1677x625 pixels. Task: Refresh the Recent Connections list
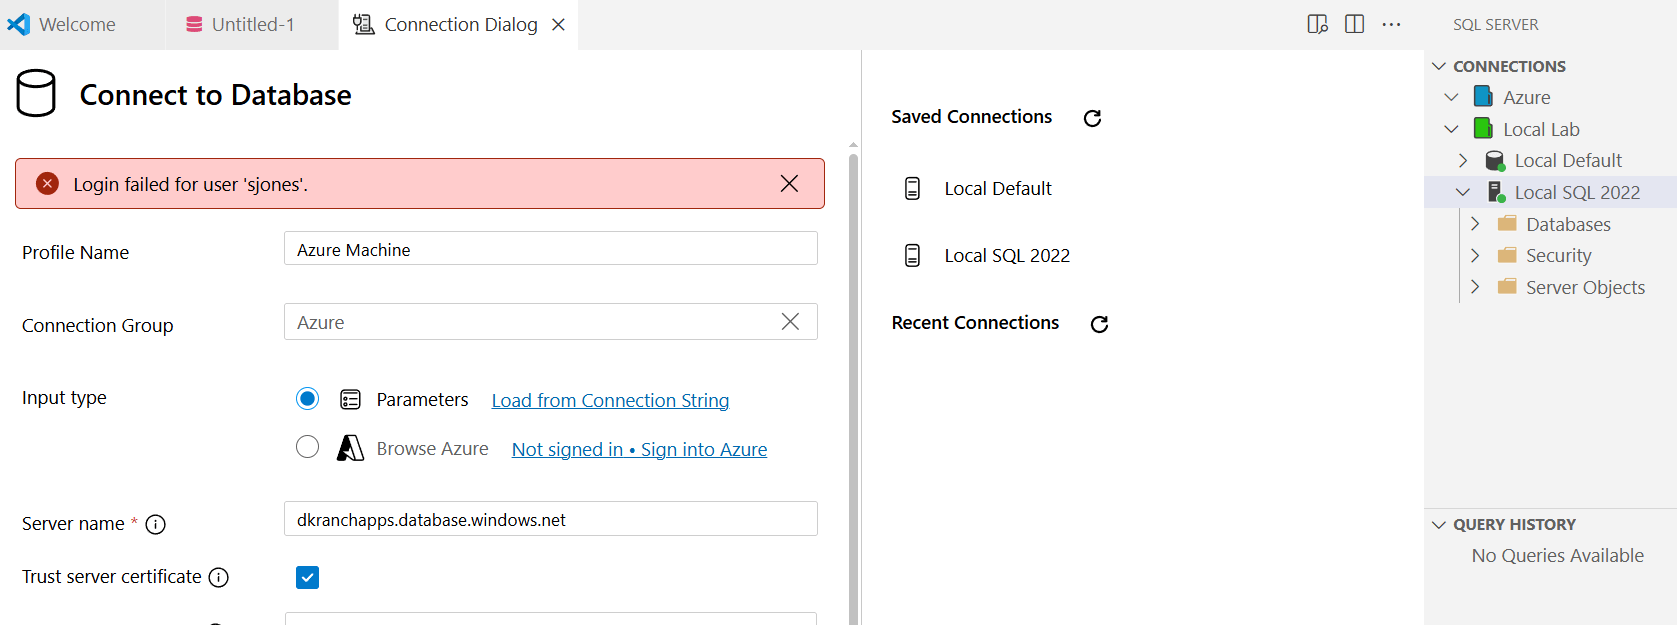click(x=1099, y=324)
